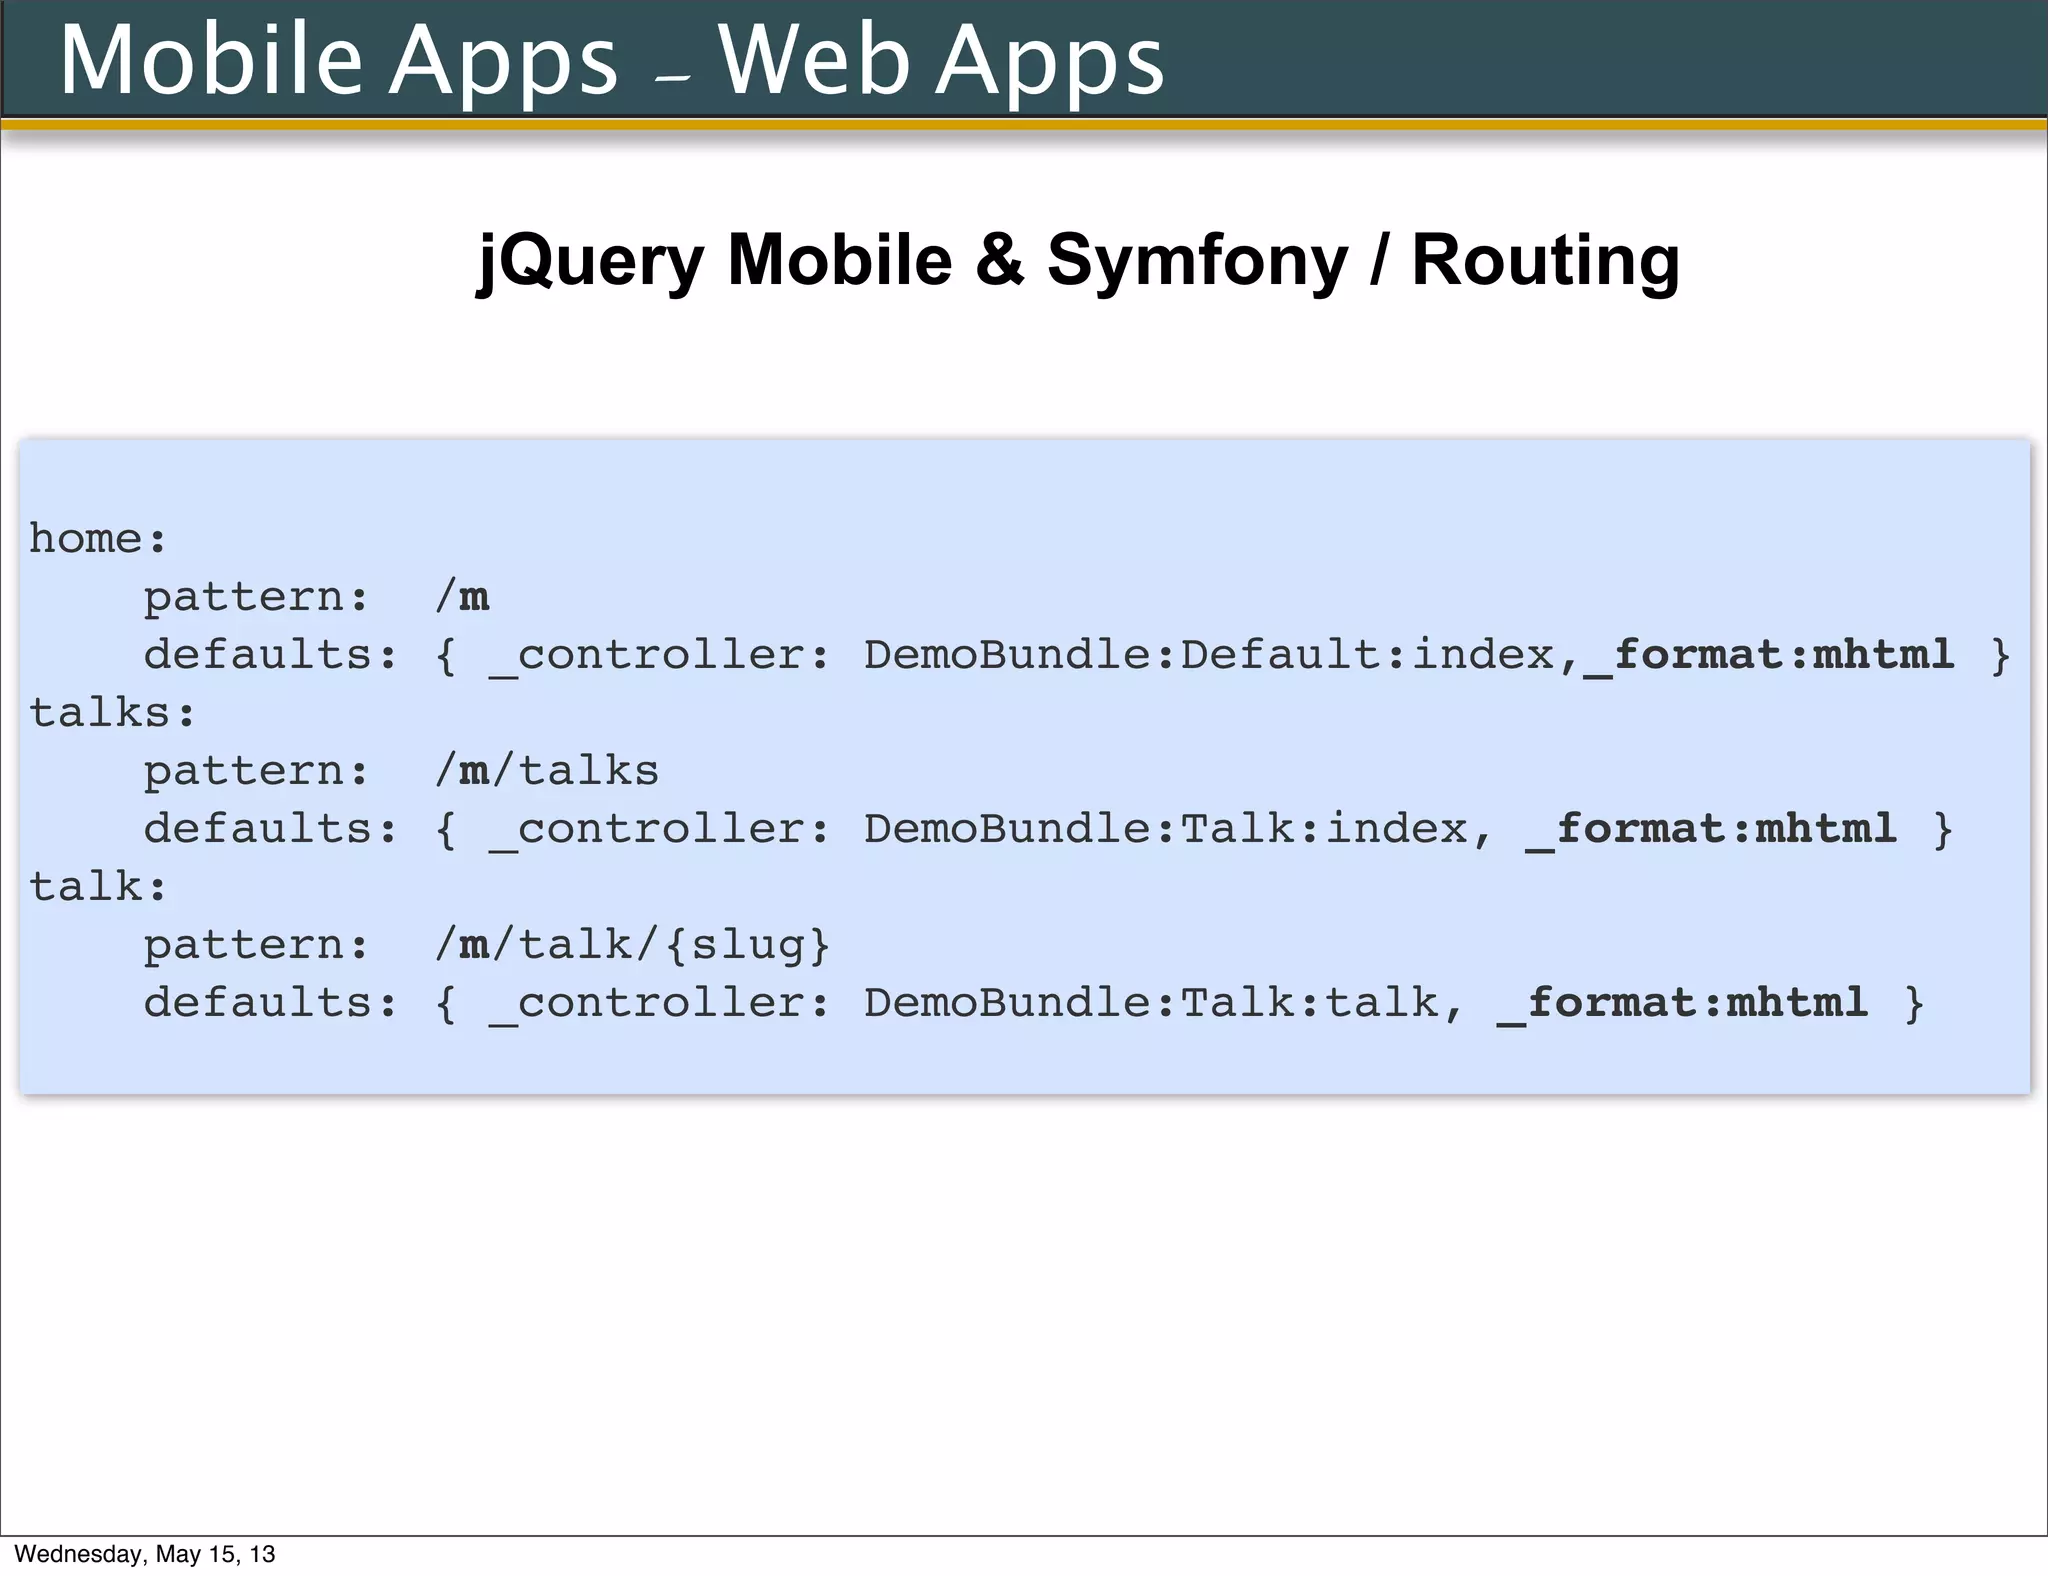Click bold '_format:mhtml' in home route
Image resolution: width=2048 pixels, height=1576 pixels.
[x=1768, y=655]
